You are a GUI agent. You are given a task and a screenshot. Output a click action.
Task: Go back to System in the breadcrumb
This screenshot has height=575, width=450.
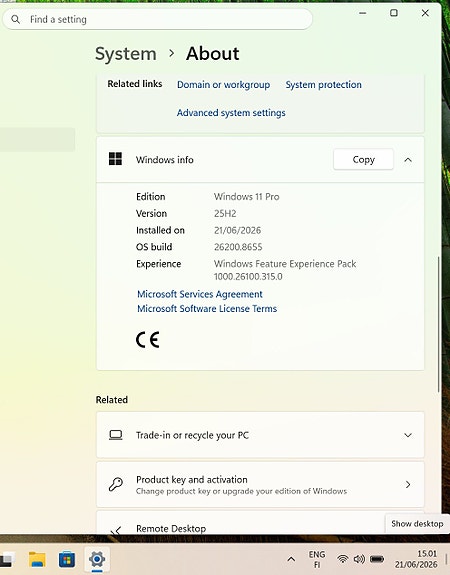(126, 54)
